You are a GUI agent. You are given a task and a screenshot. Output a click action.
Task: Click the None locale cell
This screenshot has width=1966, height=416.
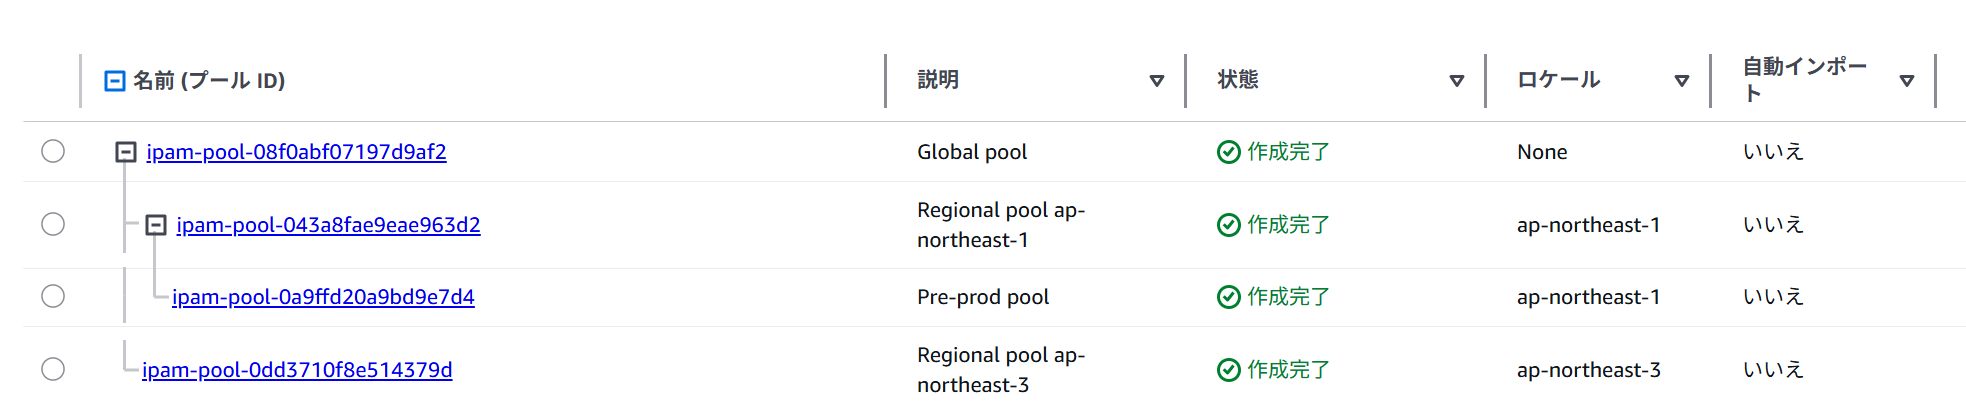[1542, 152]
